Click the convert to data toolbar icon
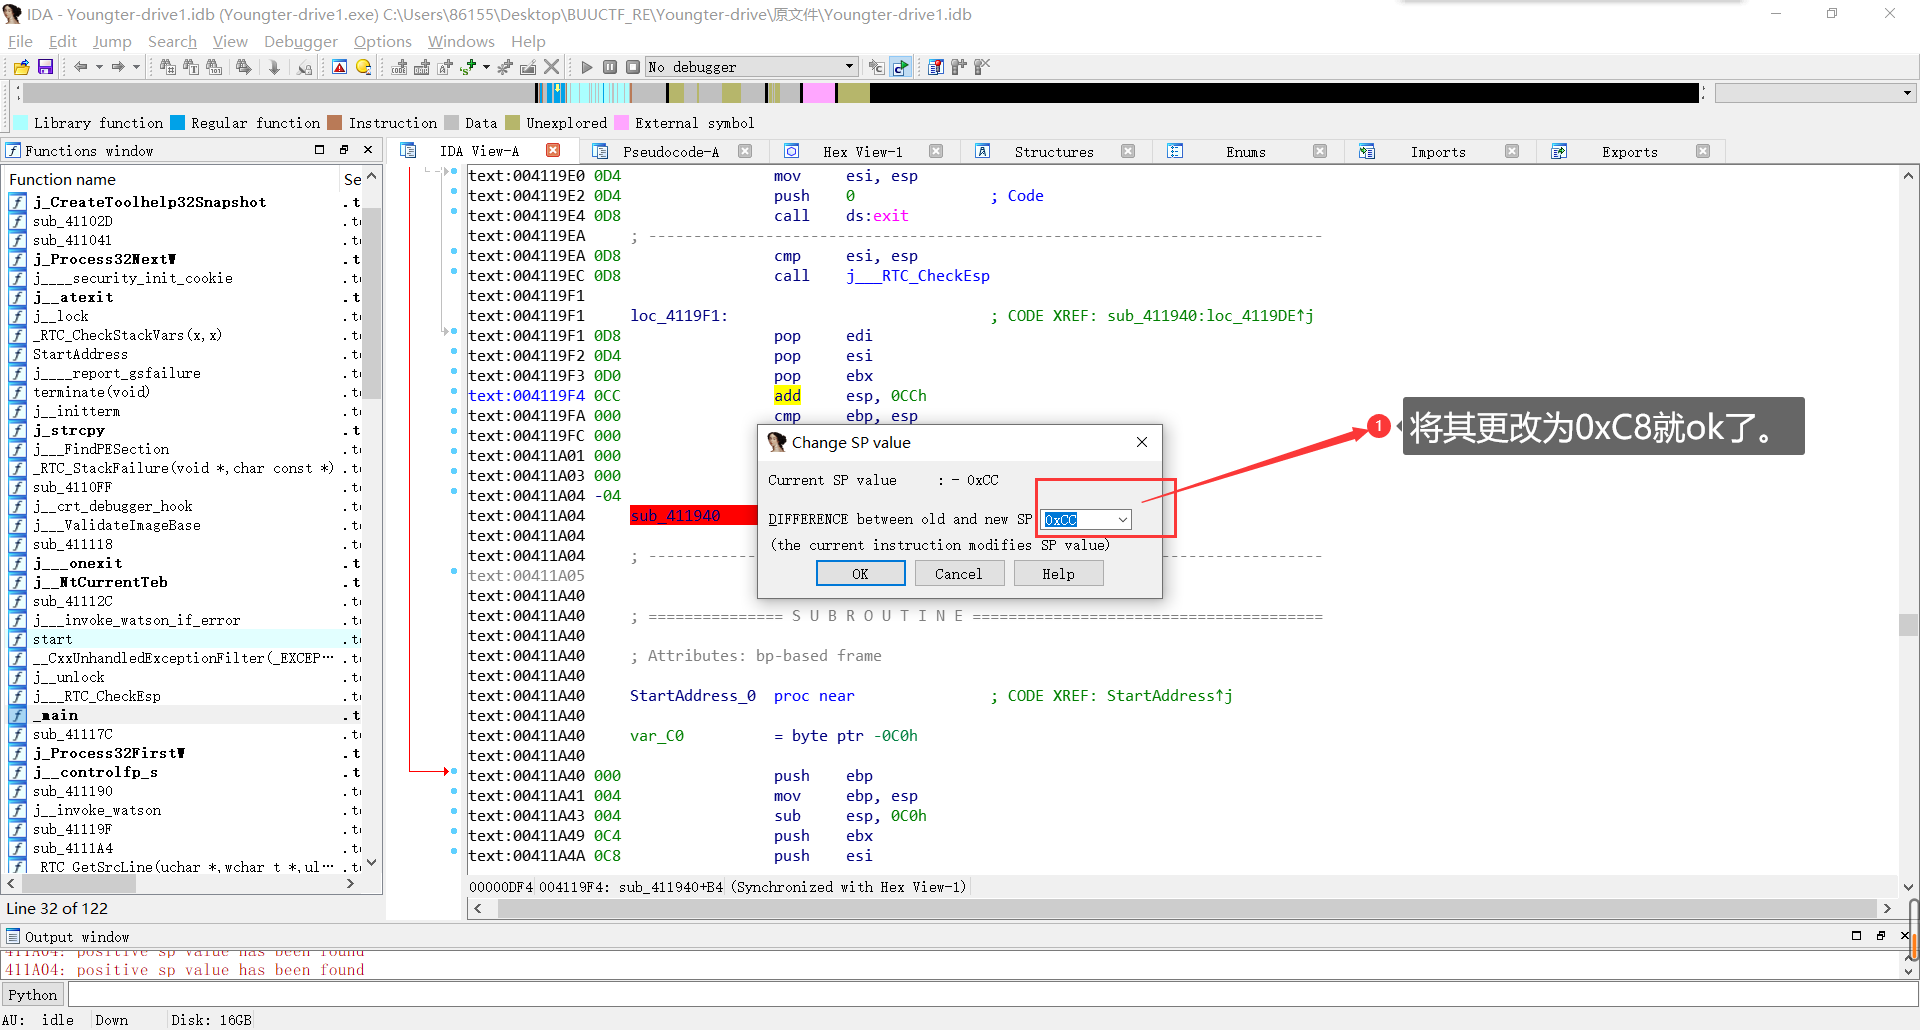The width and height of the screenshot is (1920, 1030). pos(422,67)
